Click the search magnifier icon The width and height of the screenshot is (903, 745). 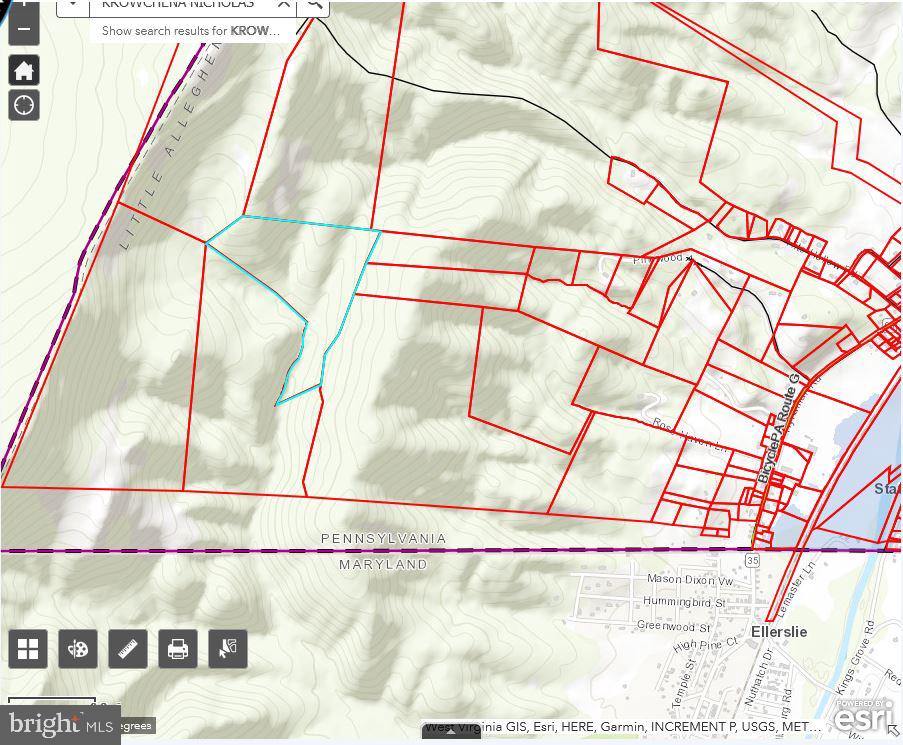[x=314, y=4]
